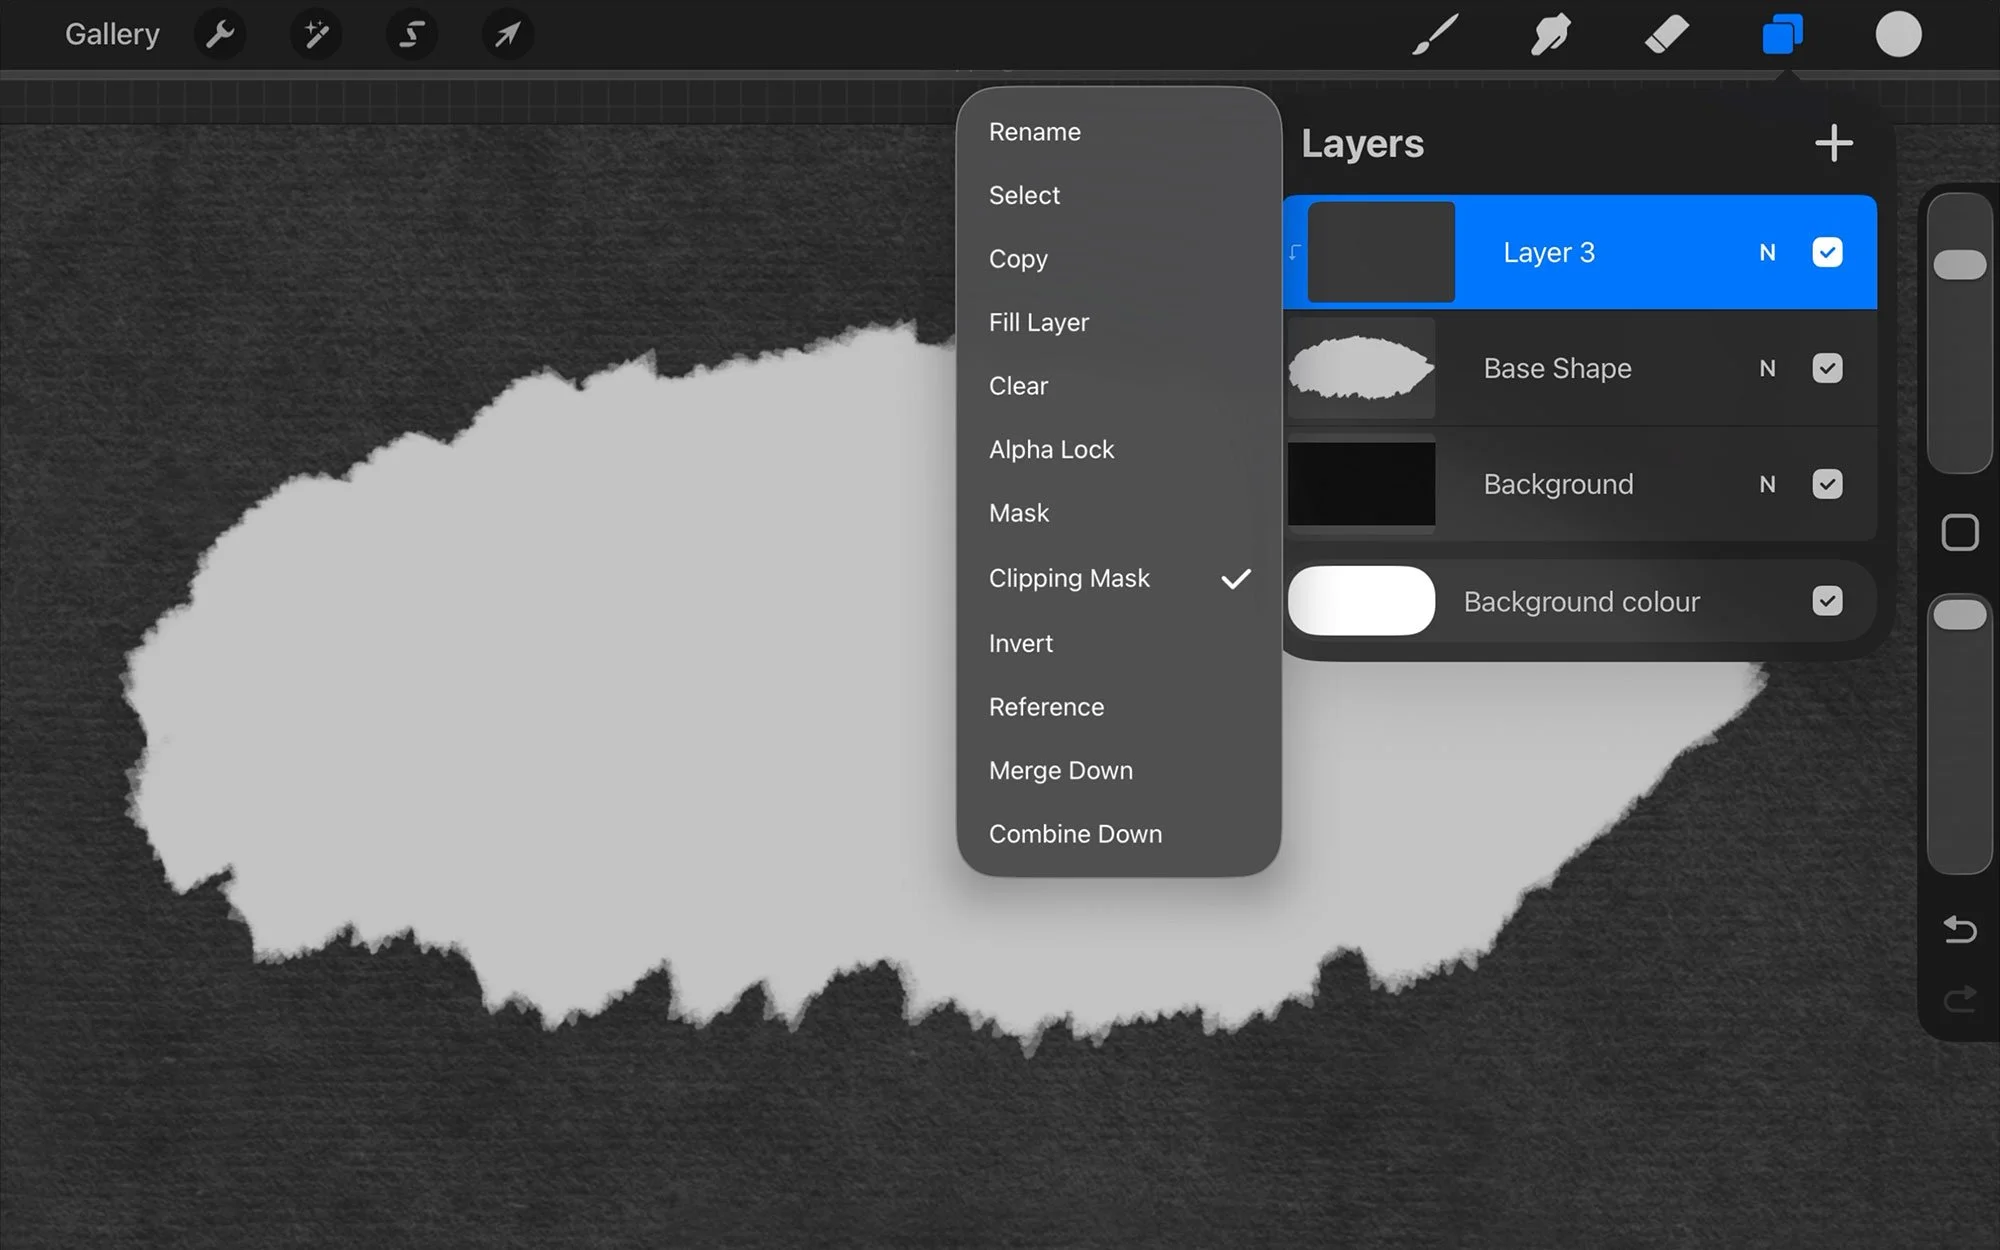
Task: Add a new layer with plus icon
Action: coord(1833,144)
